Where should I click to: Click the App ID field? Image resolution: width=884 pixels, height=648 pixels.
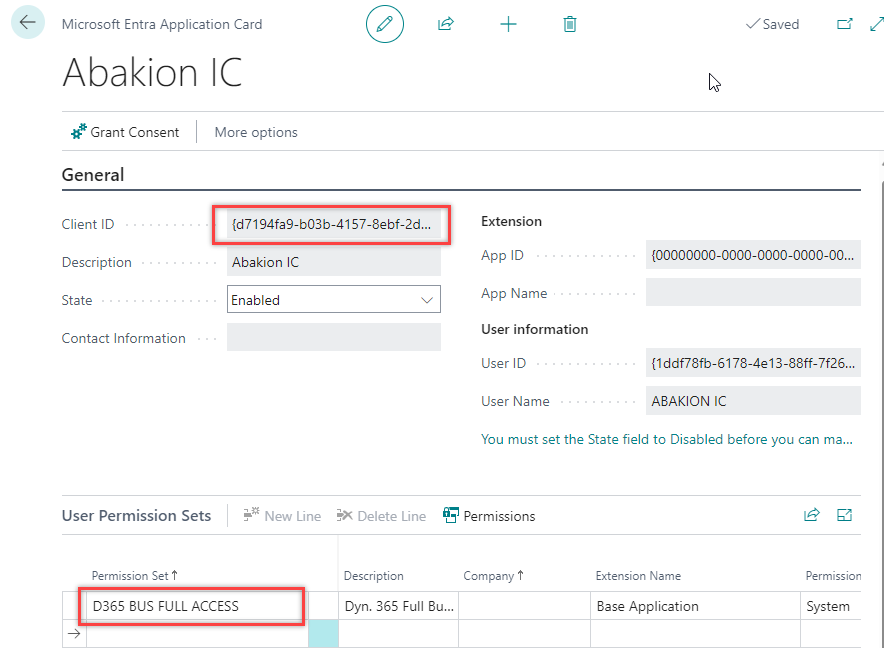click(x=753, y=255)
